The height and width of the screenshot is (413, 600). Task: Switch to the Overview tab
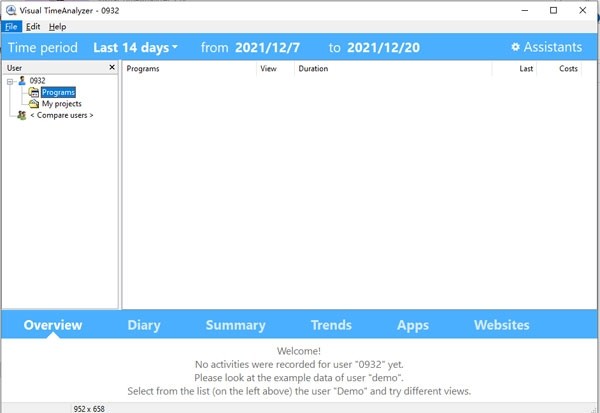coord(53,325)
